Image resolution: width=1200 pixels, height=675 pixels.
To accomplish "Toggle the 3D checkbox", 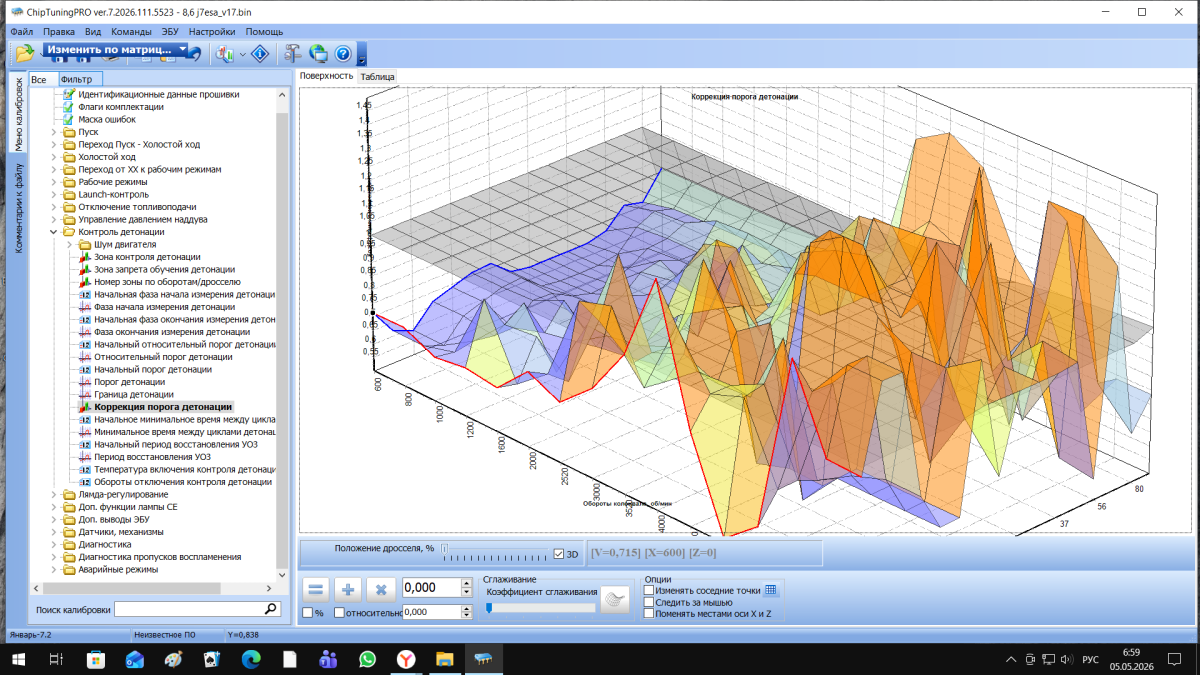I will point(559,554).
